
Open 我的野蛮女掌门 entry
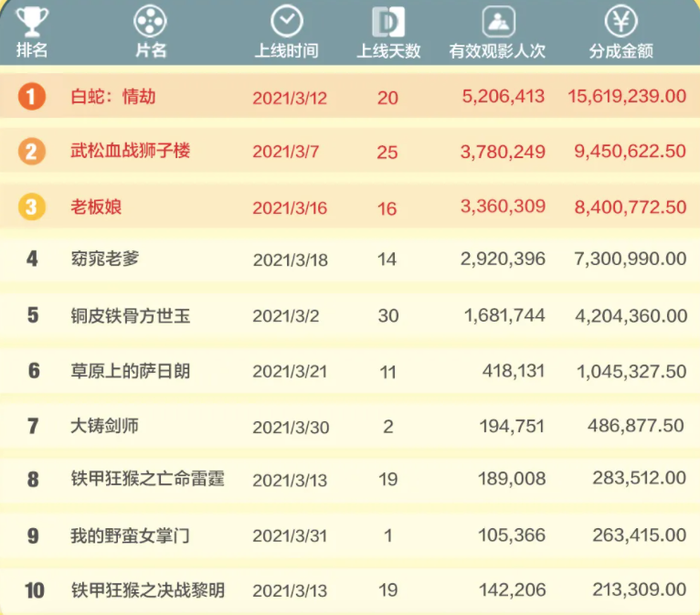130,536
